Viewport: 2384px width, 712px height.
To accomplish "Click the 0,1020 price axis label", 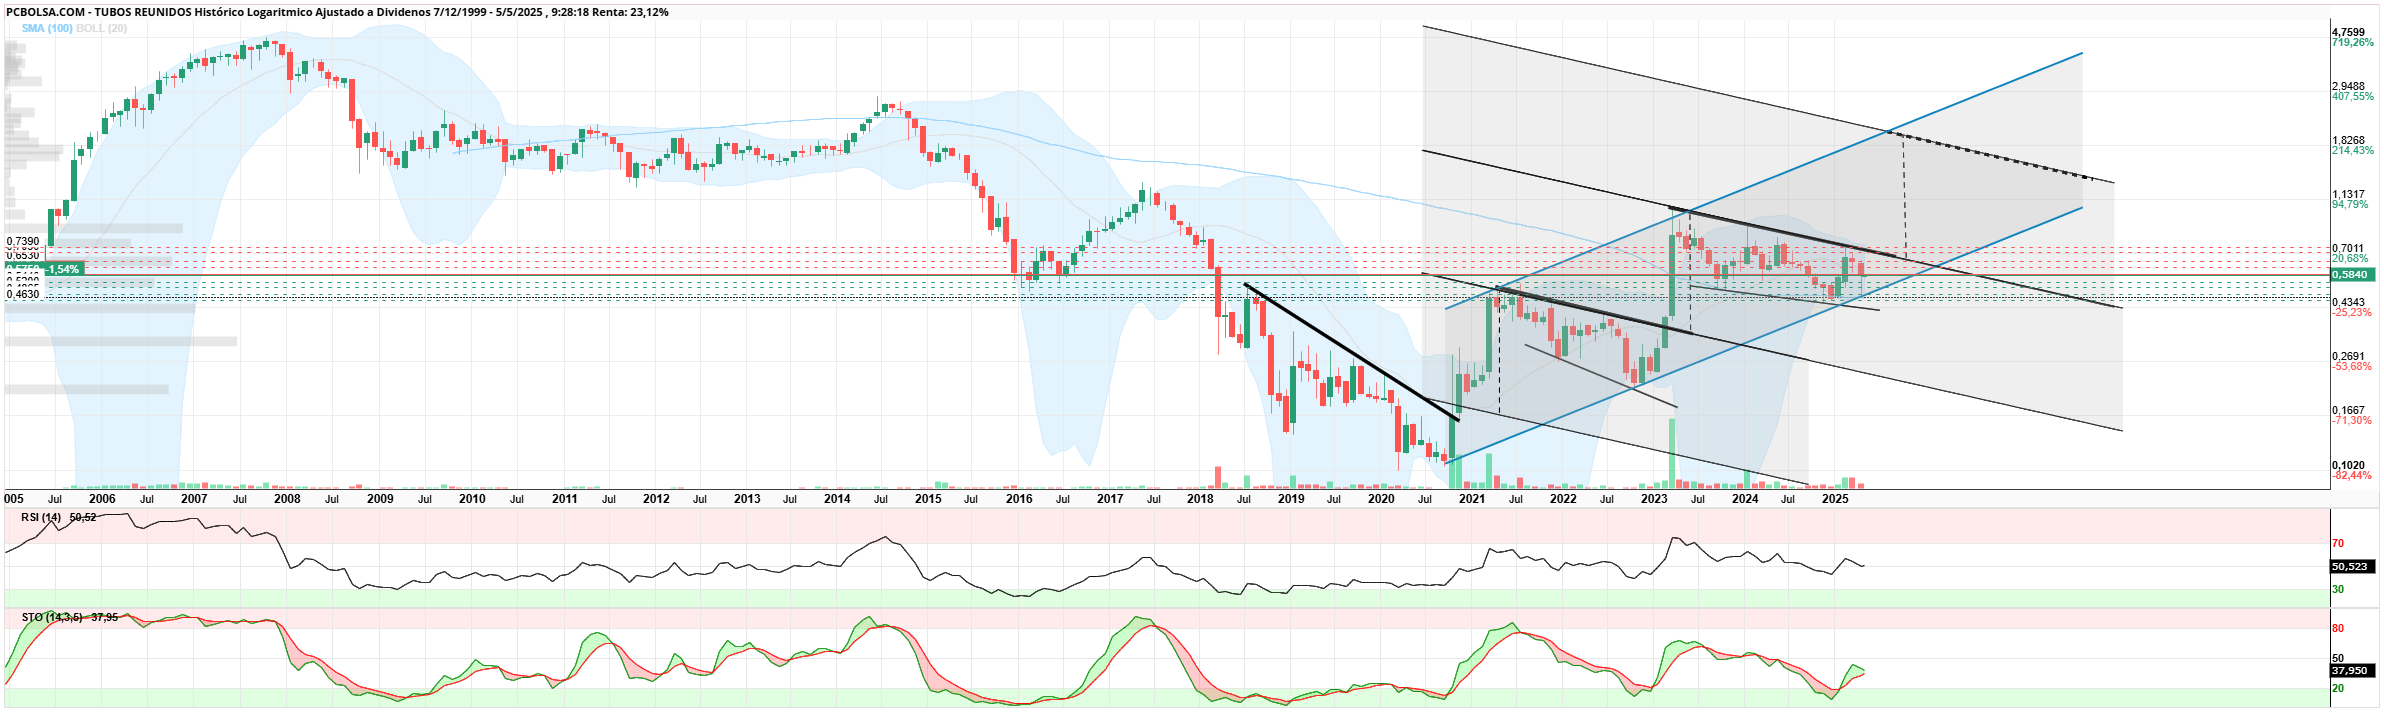I will (x=2349, y=465).
